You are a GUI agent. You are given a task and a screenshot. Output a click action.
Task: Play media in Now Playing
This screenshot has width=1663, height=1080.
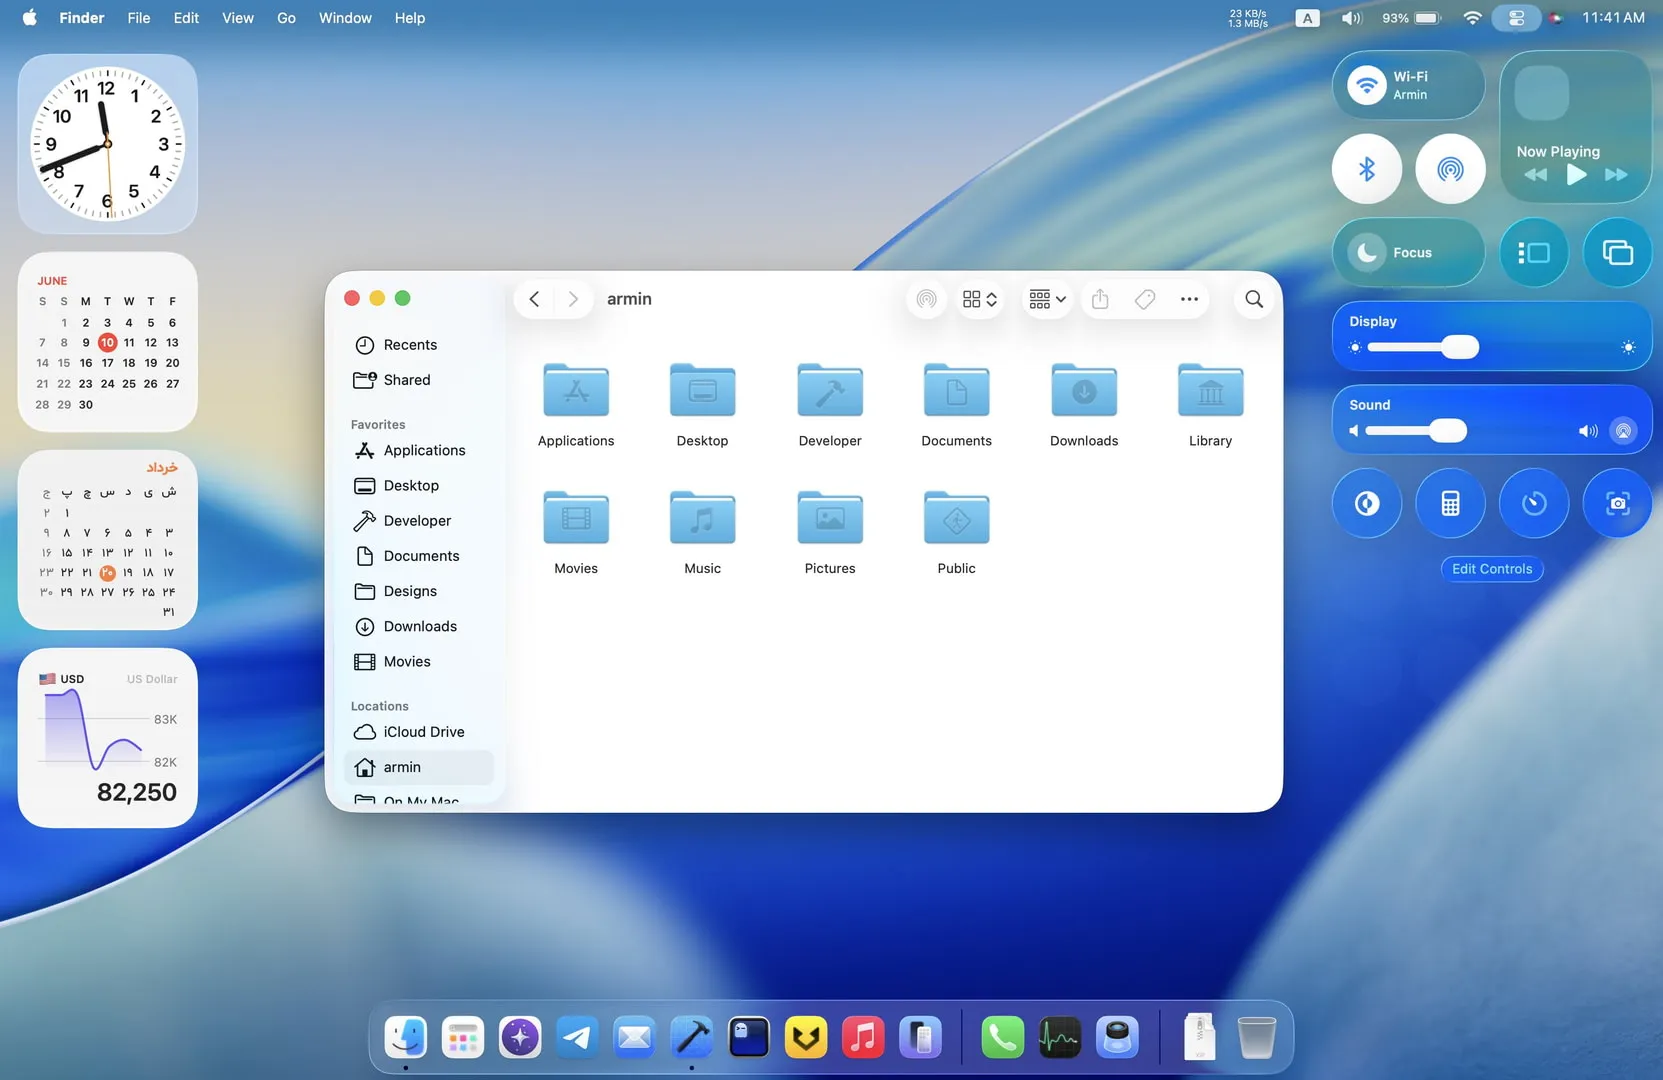1576,175
